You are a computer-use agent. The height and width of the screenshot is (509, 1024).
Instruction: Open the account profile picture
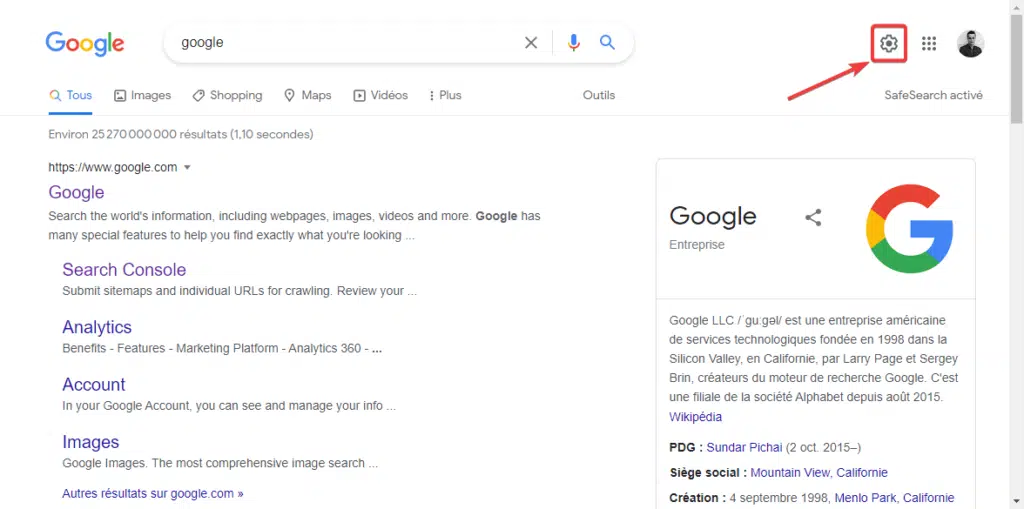[970, 44]
